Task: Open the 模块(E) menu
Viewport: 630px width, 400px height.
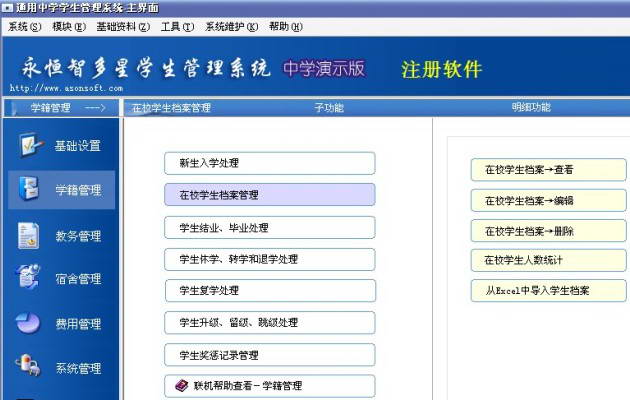Action: (69, 27)
